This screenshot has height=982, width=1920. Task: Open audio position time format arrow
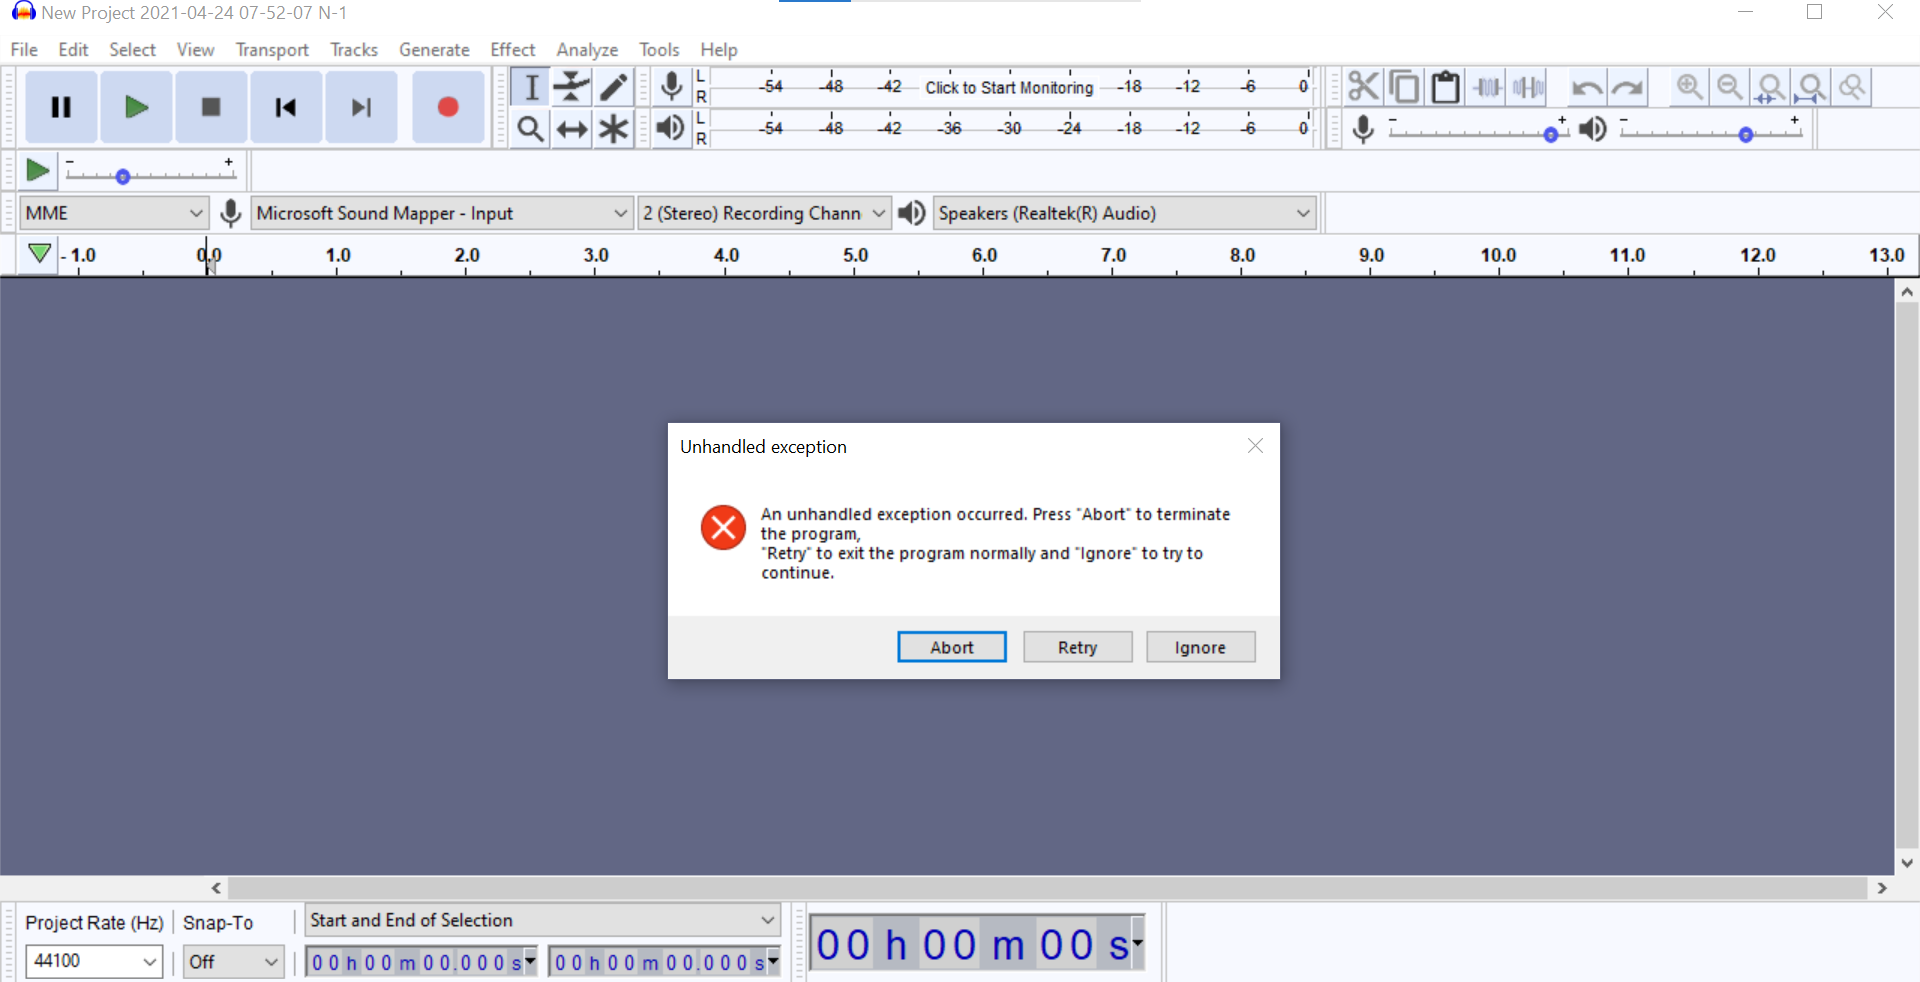[1137, 943]
